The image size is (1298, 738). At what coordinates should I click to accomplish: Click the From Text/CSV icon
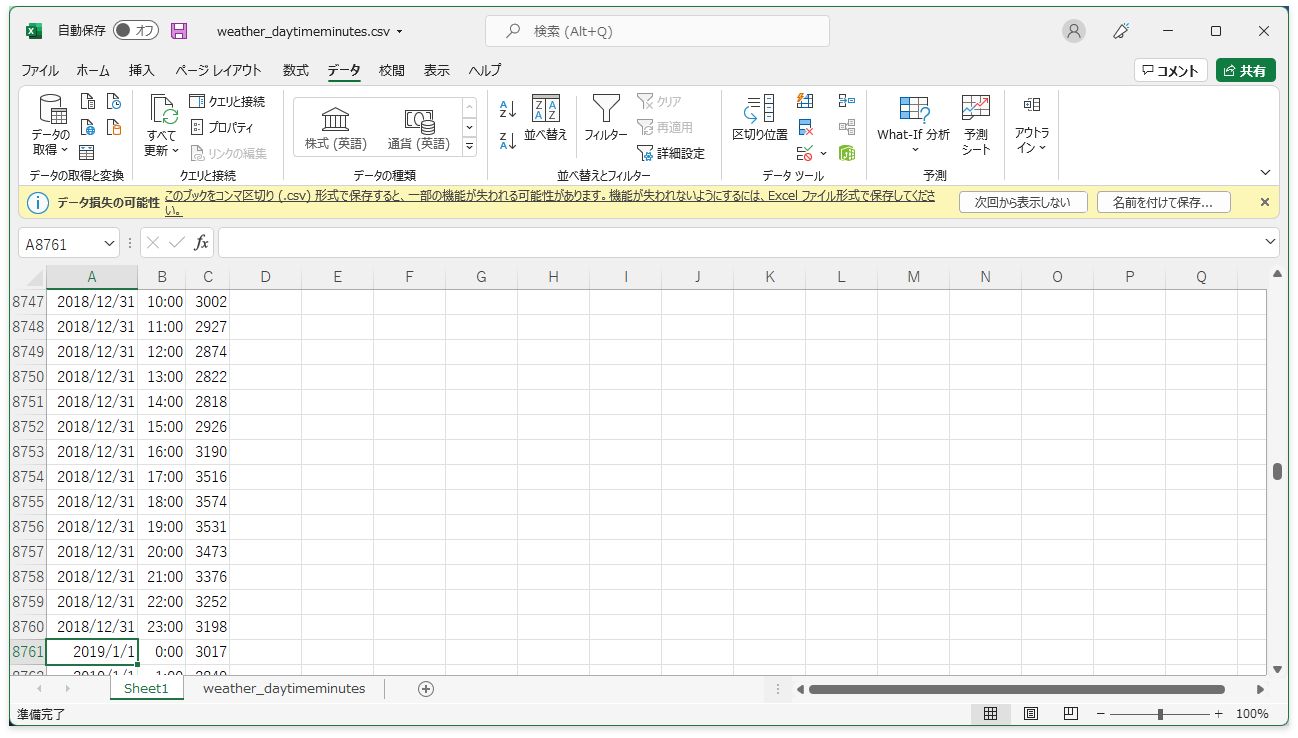[x=88, y=101]
